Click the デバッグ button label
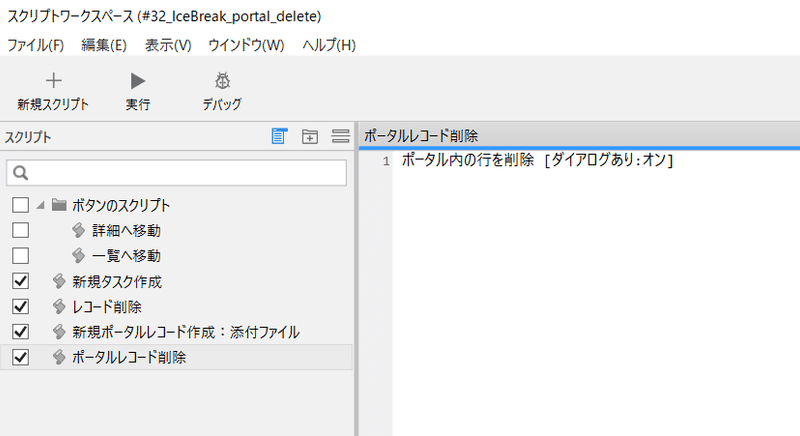The height and width of the screenshot is (436, 800). [x=222, y=105]
